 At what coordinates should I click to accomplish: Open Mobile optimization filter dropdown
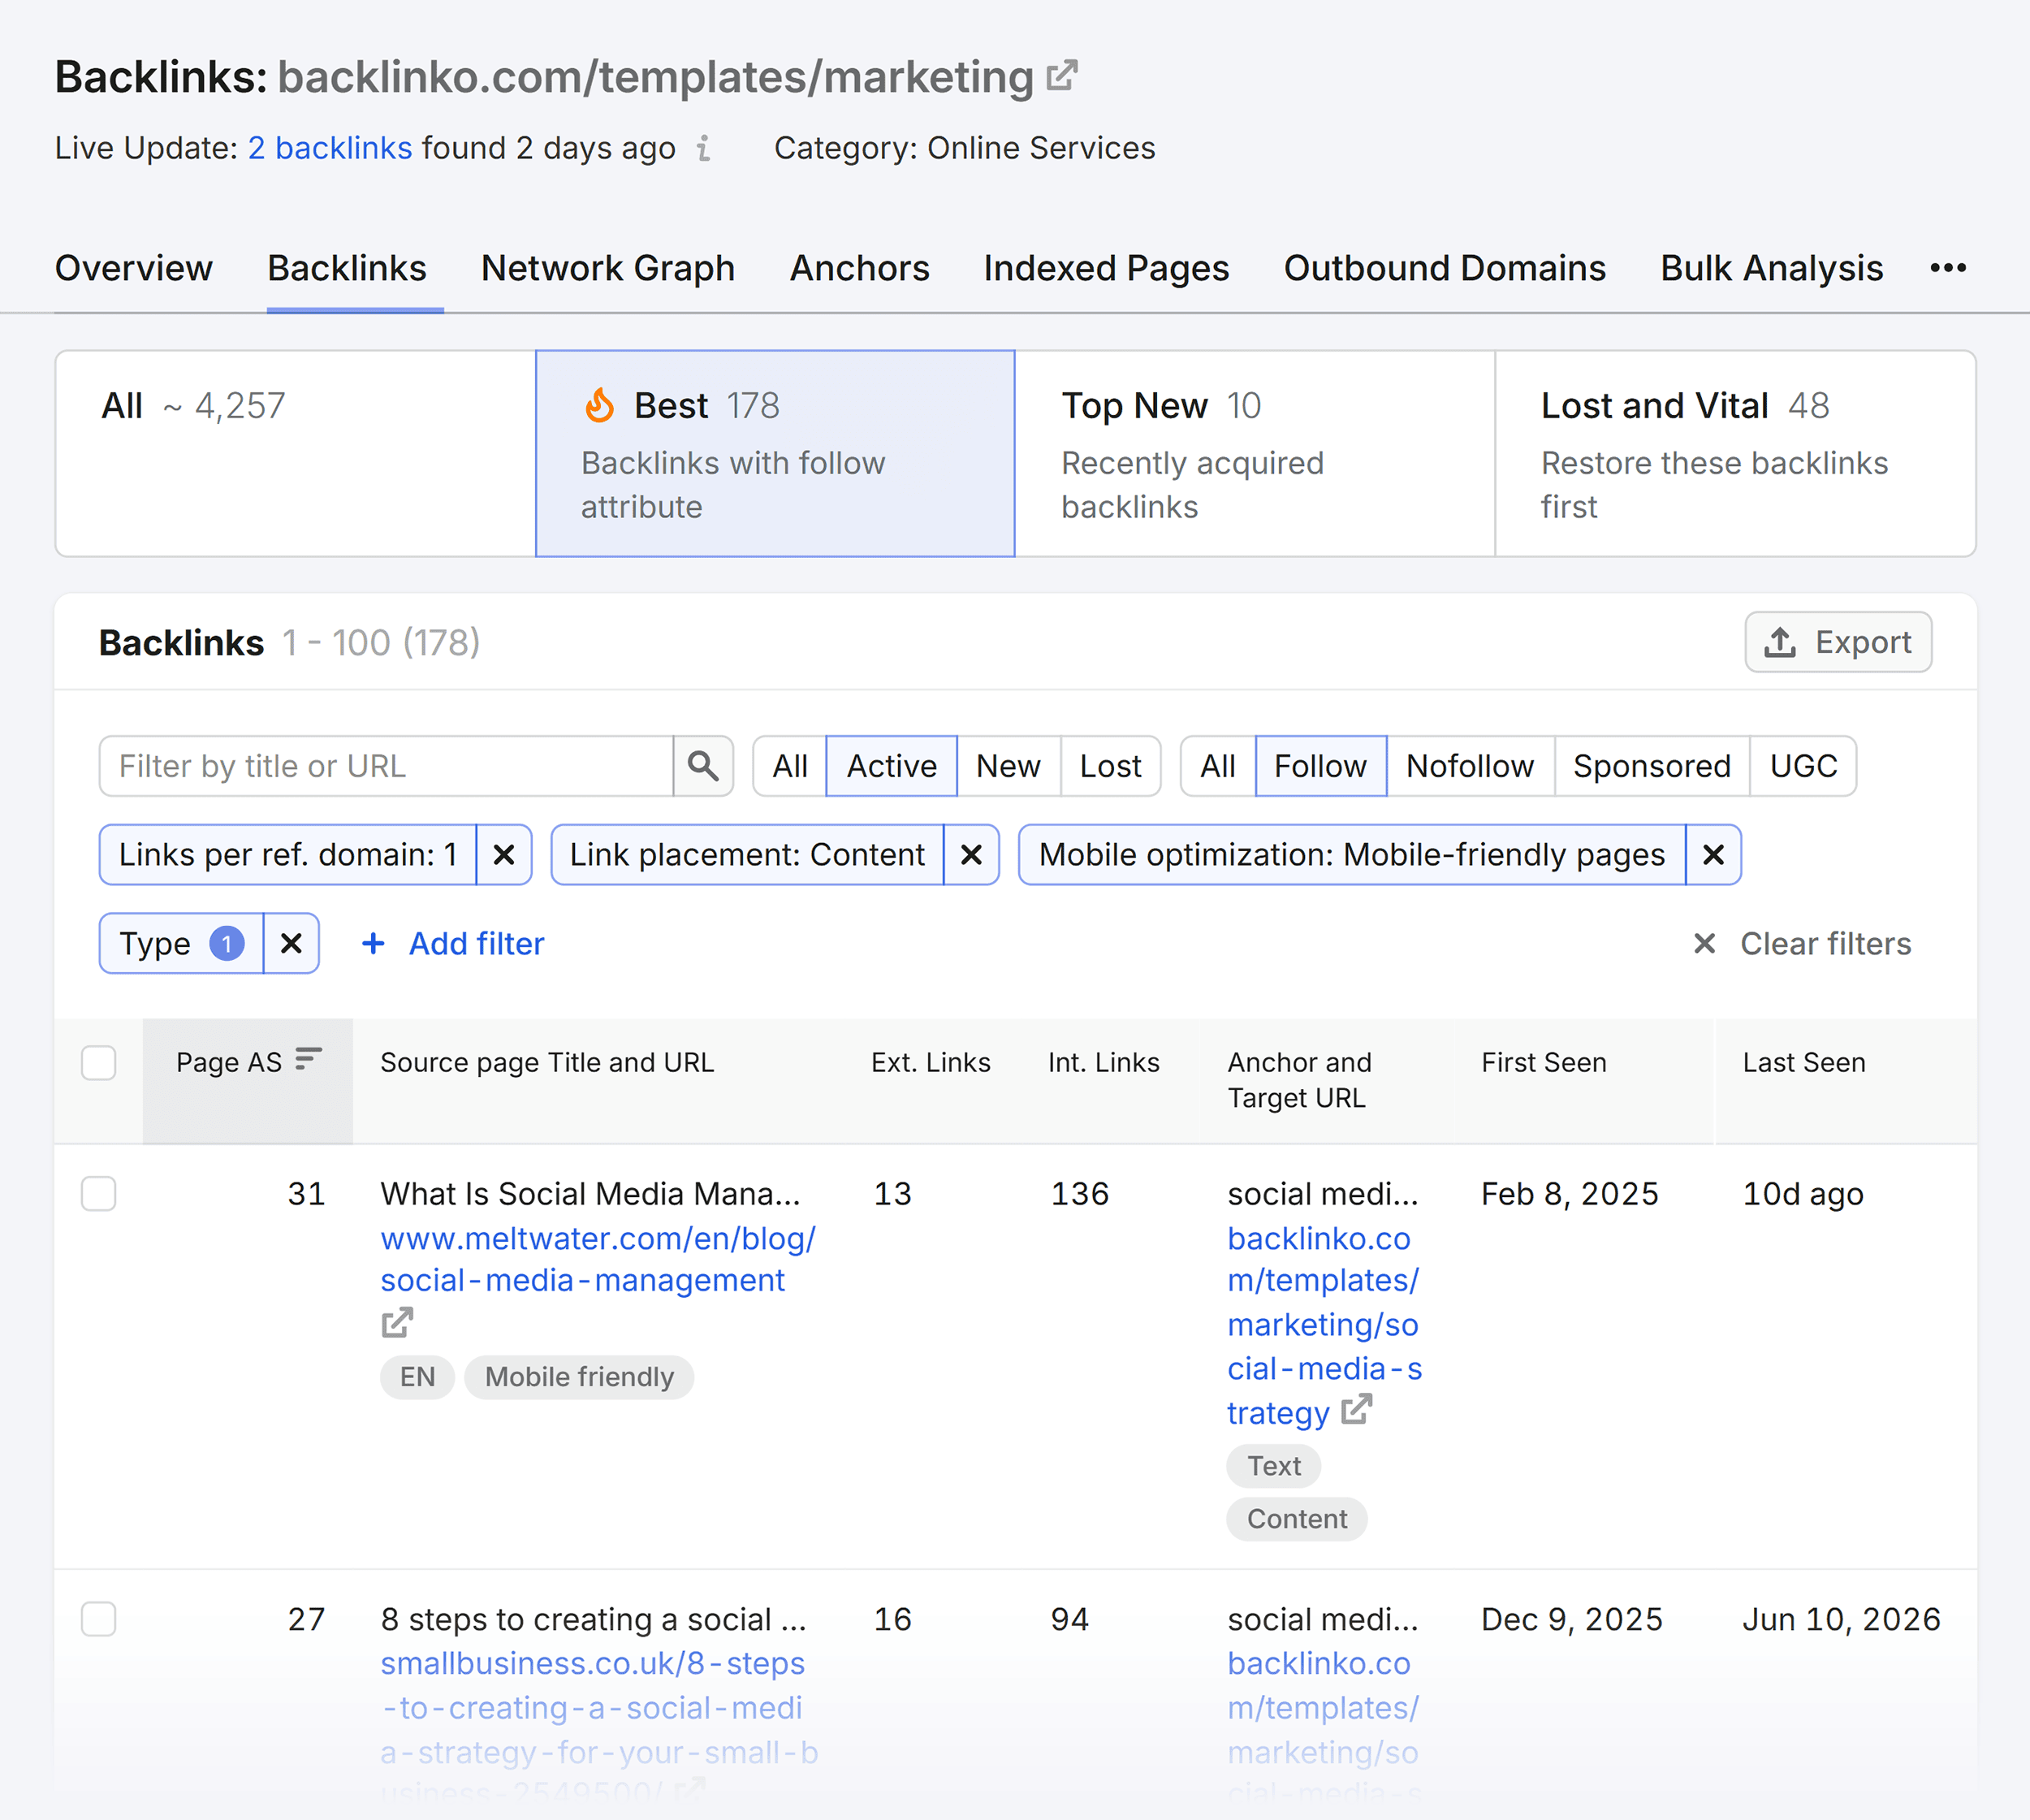tap(1352, 855)
